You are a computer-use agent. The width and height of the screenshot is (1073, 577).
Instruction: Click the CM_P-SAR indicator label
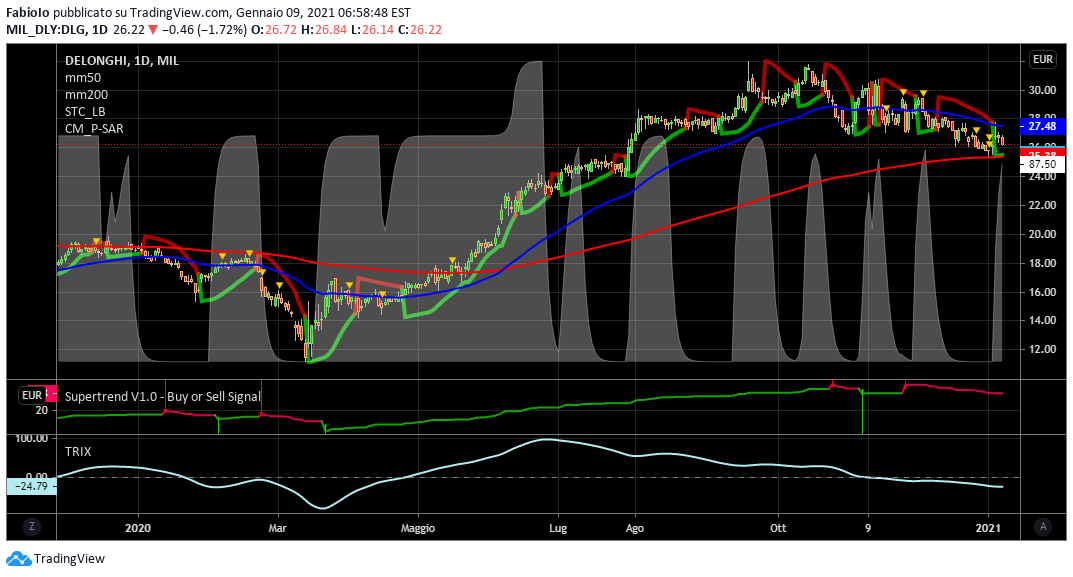coord(94,129)
